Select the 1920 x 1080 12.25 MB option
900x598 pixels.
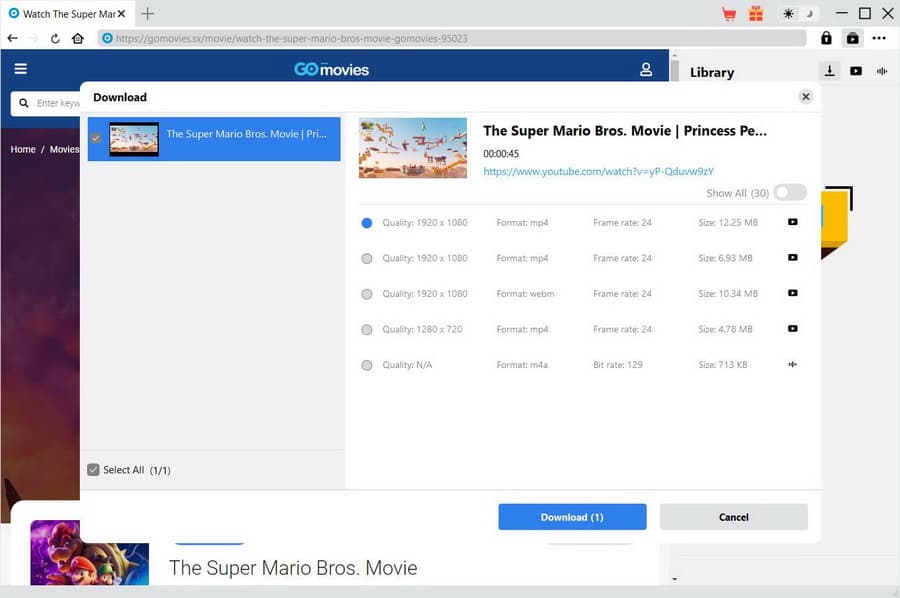coord(367,223)
